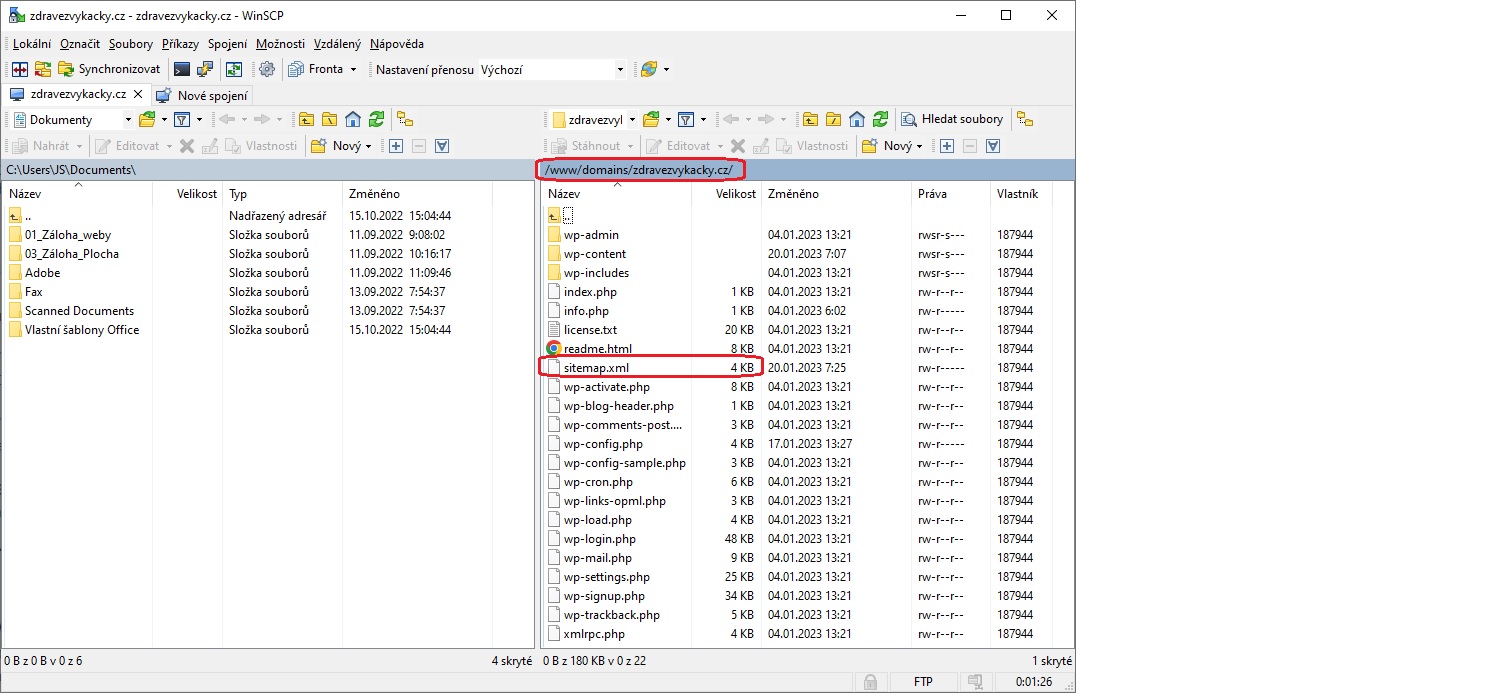Select the wp-content remote folder
Image resolution: width=1496 pixels, height=693 pixels.
594,254
